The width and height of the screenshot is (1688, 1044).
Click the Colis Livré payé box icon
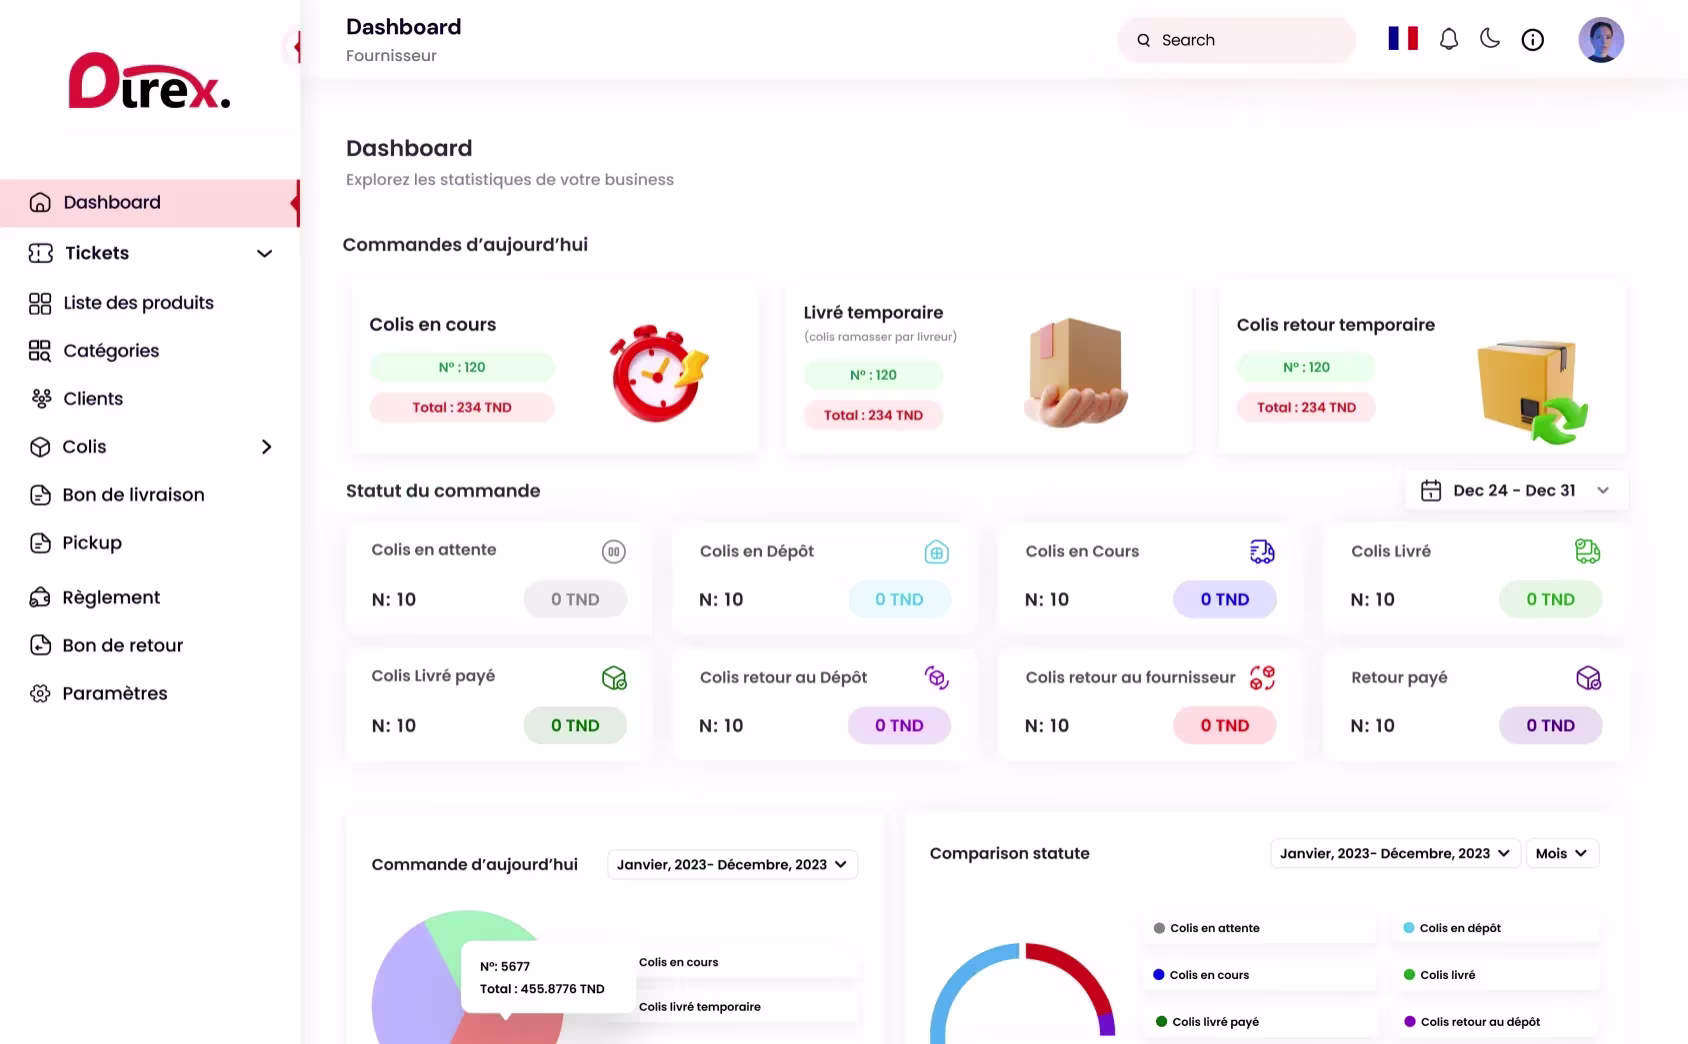point(614,678)
